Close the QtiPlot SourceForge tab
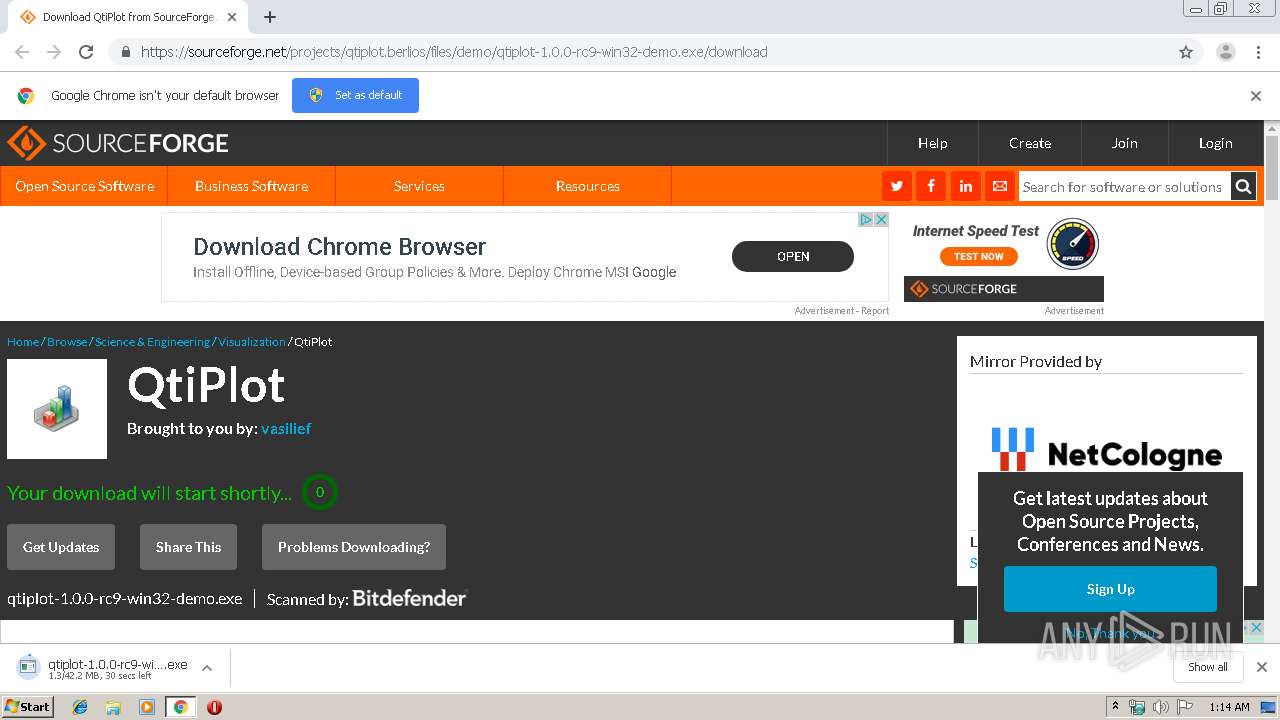1280x720 pixels. pyautogui.click(x=232, y=17)
